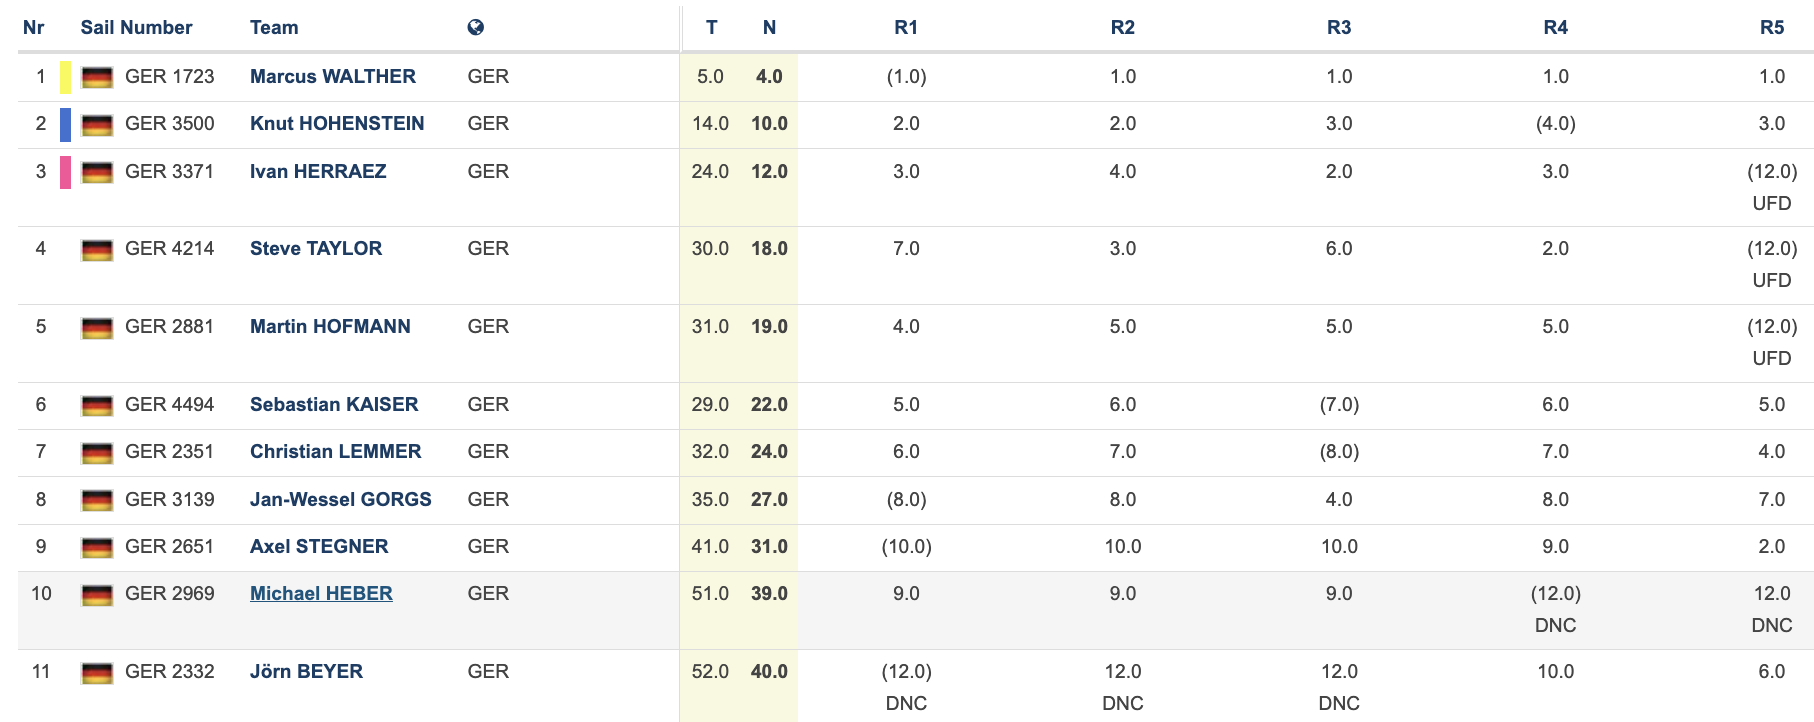
Task: Sort by the Sail Number column header
Action: (x=136, y=27)
